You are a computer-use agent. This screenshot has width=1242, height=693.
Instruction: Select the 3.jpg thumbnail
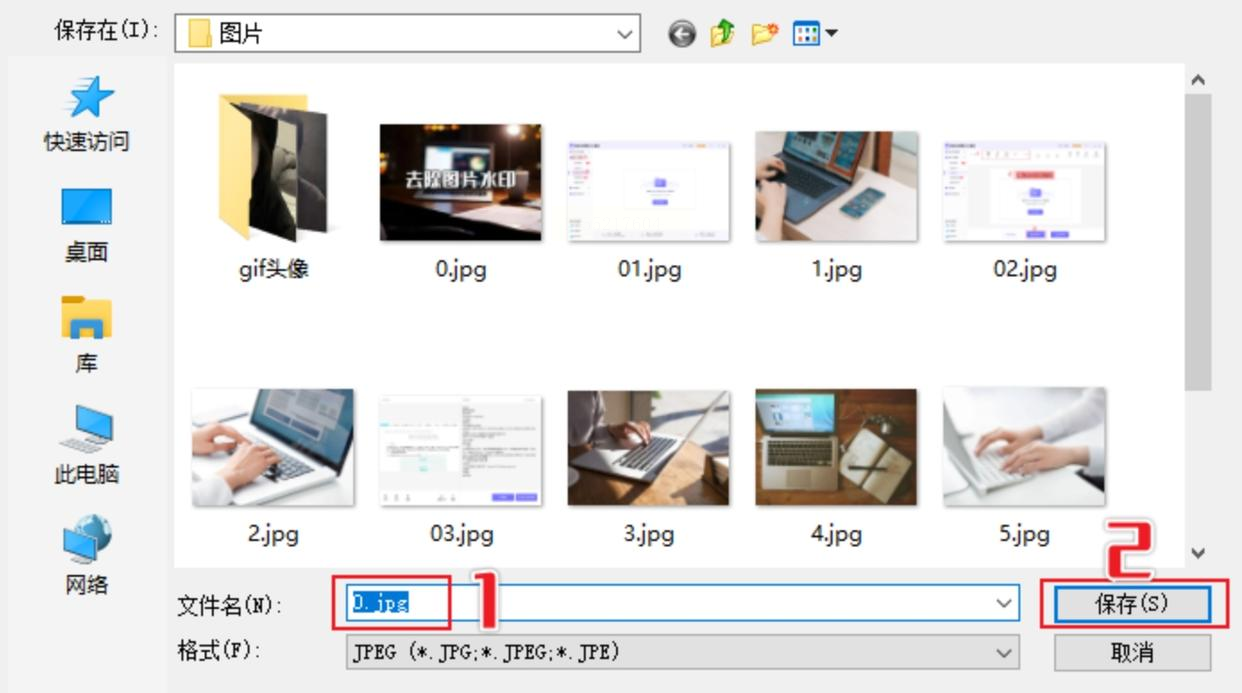tap(649, 447)
